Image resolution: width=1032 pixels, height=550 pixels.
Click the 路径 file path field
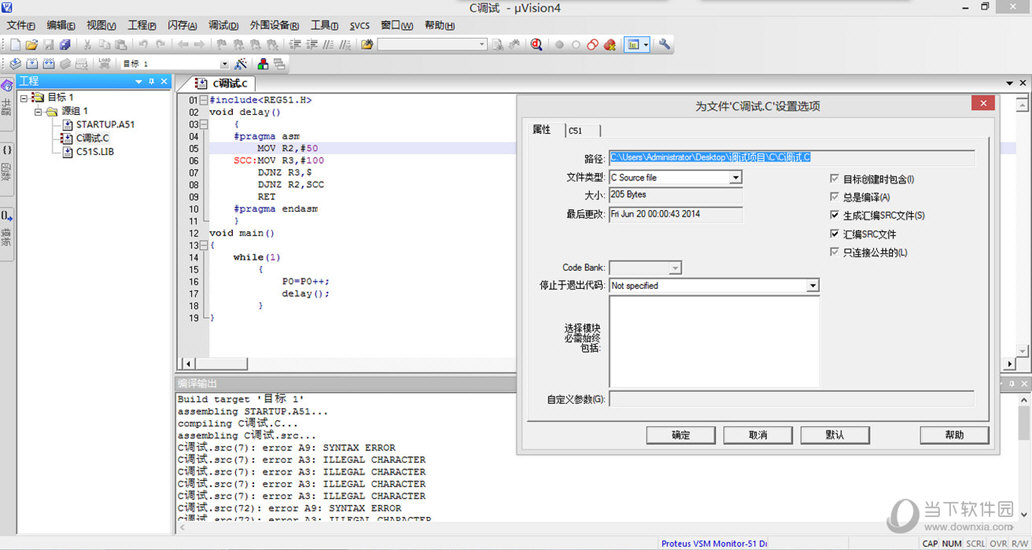tap(791, 158)
